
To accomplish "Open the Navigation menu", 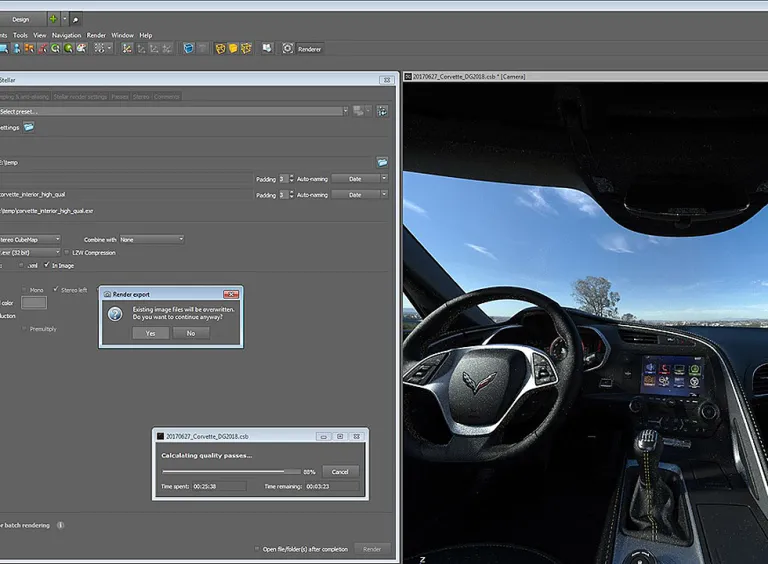I will [67, 35].
